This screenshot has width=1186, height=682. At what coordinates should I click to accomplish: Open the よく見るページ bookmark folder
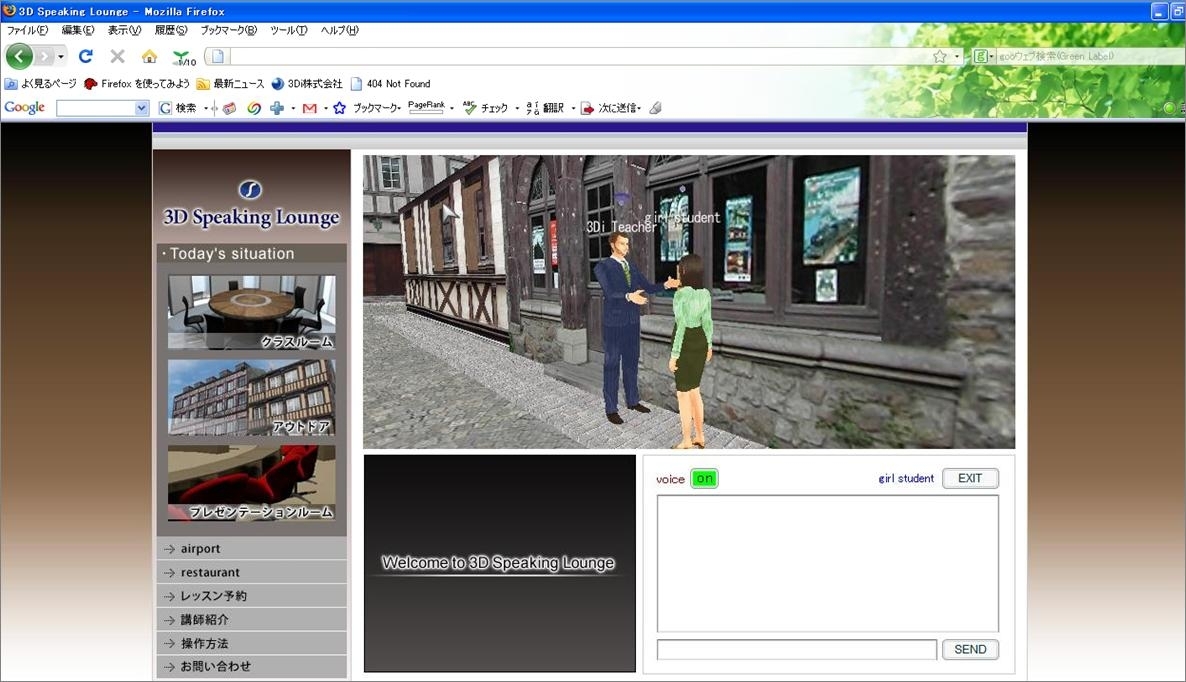(x=41, y=84)
